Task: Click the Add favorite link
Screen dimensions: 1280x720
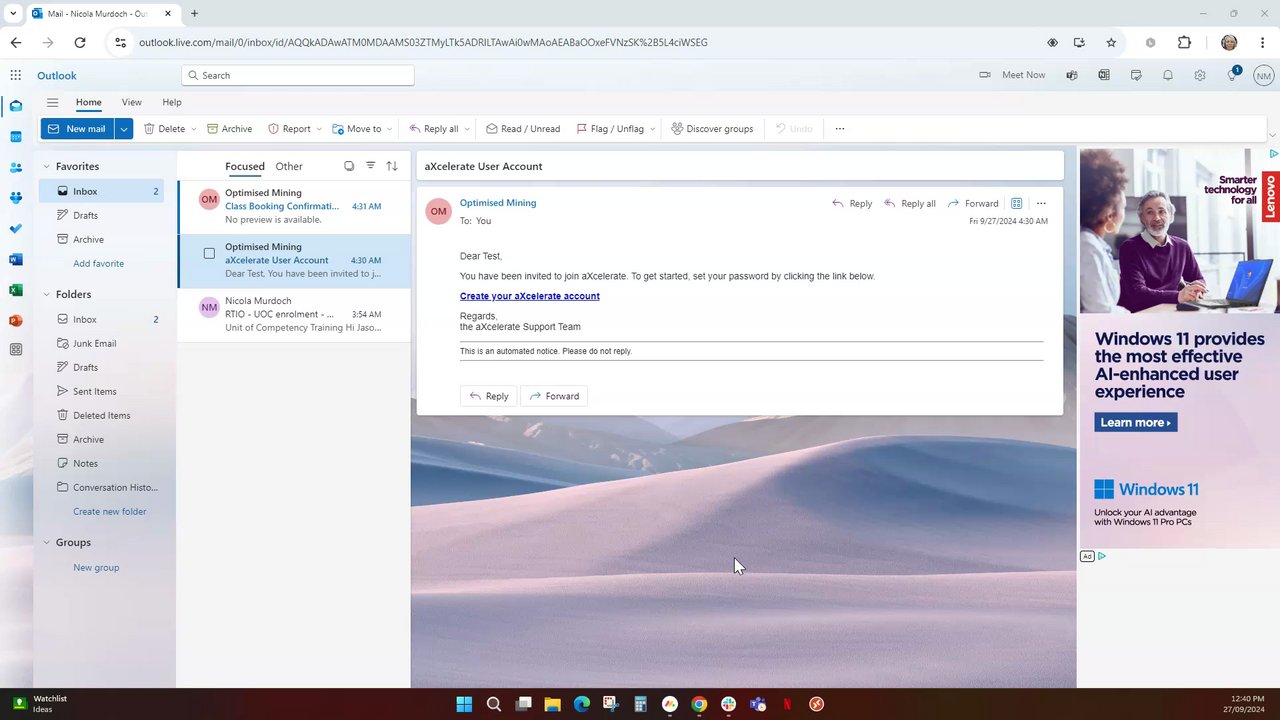Action: (x=98, y=264)
